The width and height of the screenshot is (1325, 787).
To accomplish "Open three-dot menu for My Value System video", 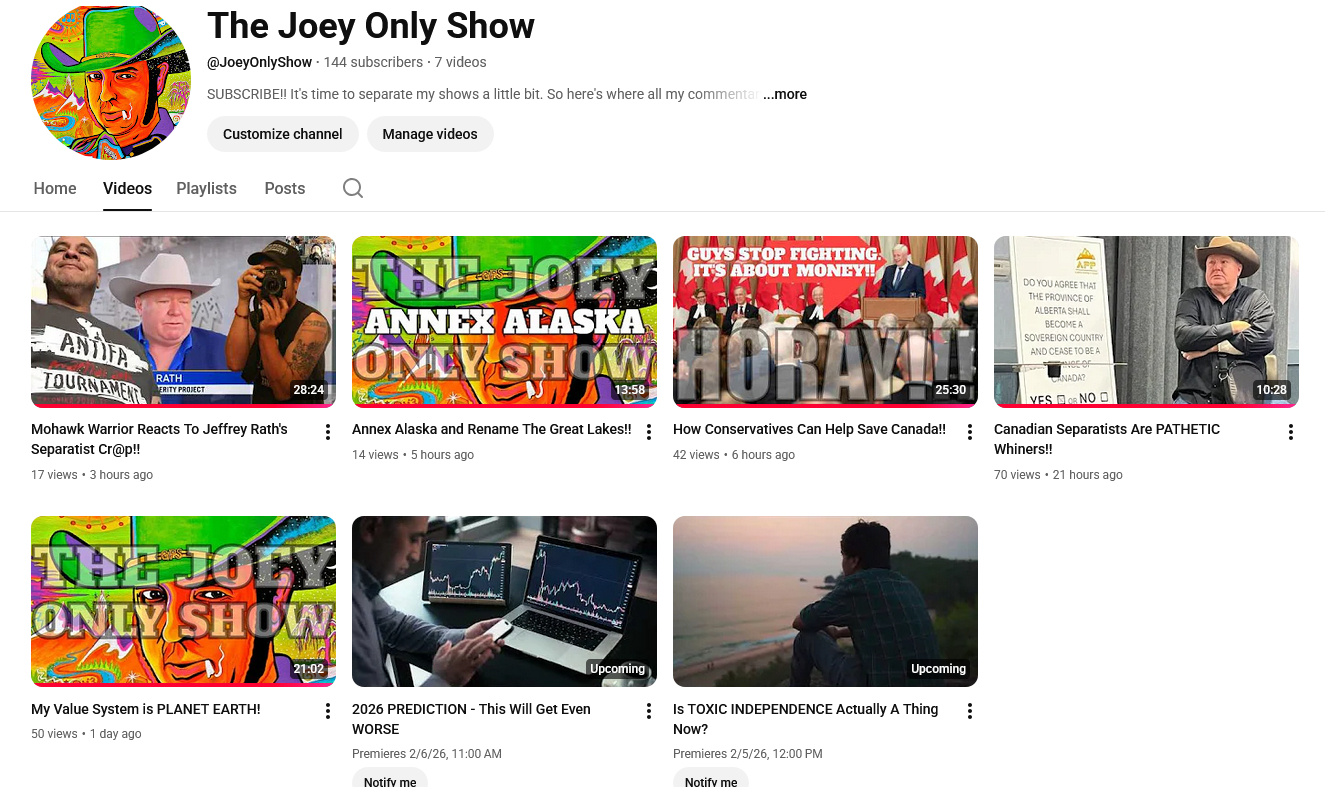I will tap(327, 711).
